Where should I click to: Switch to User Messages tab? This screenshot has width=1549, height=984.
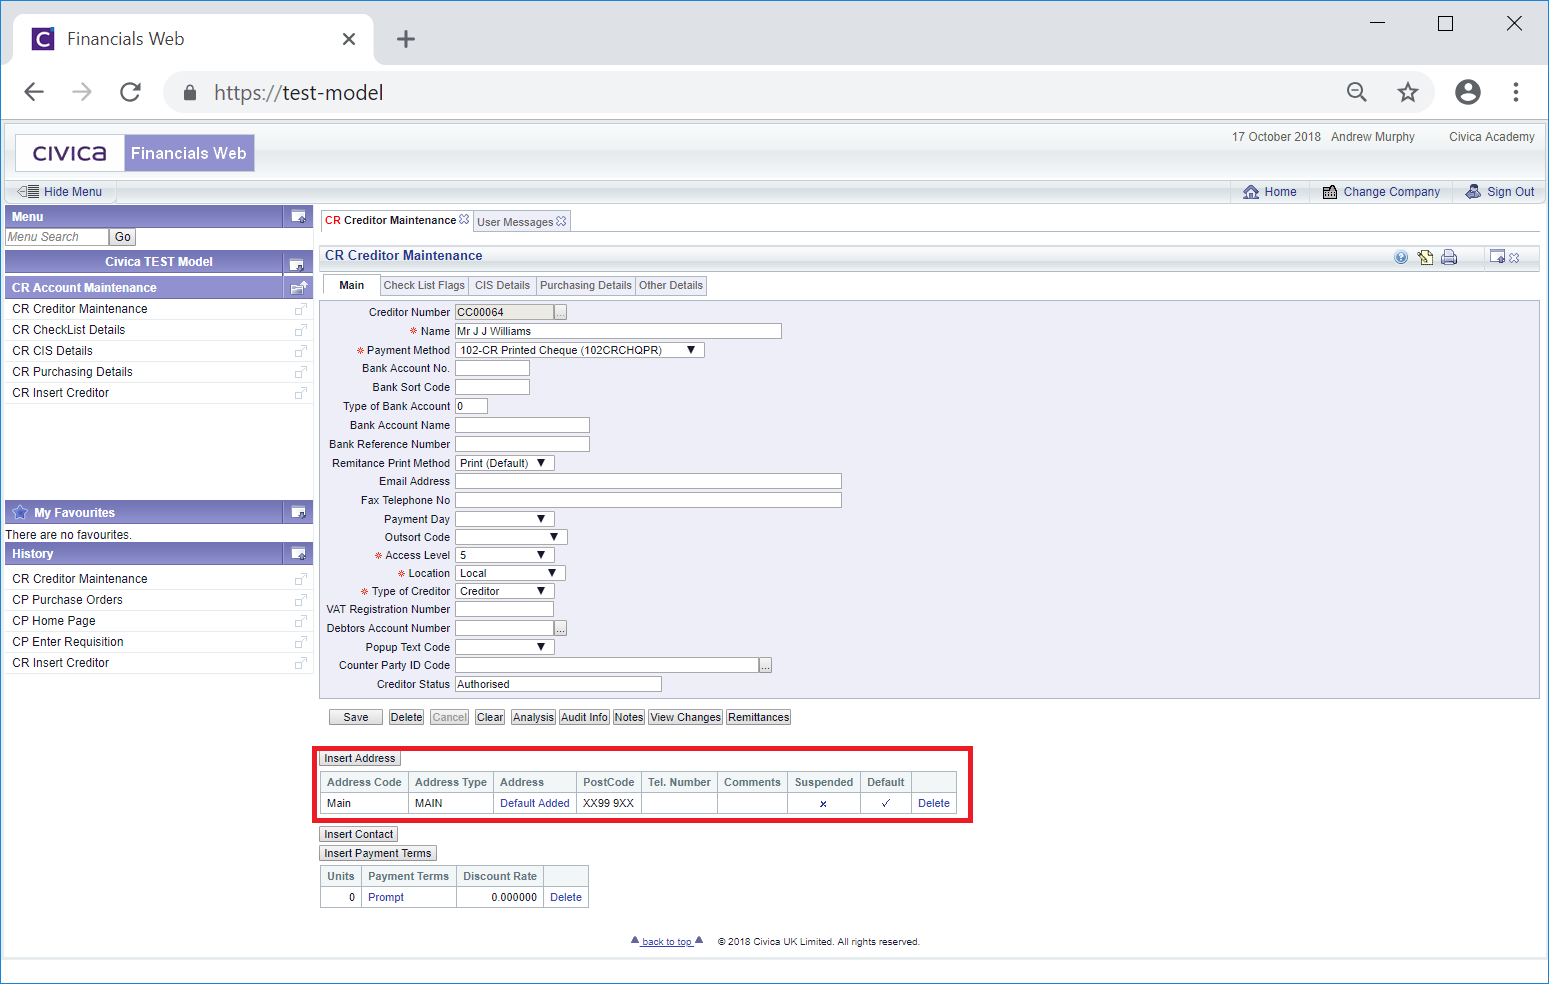click(x=515, y=222)
